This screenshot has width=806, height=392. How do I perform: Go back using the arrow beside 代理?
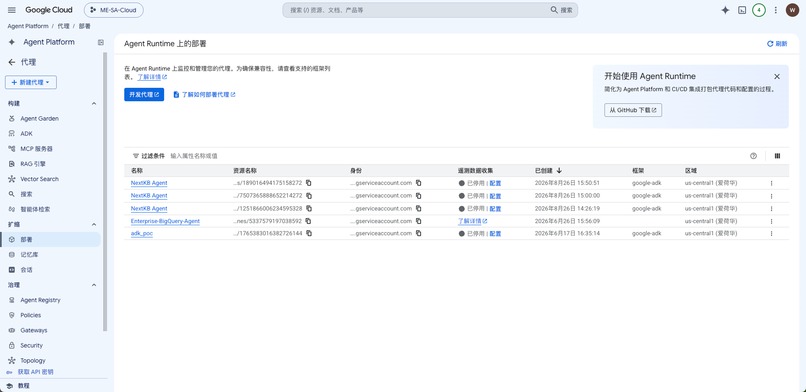tap(11, 62)
